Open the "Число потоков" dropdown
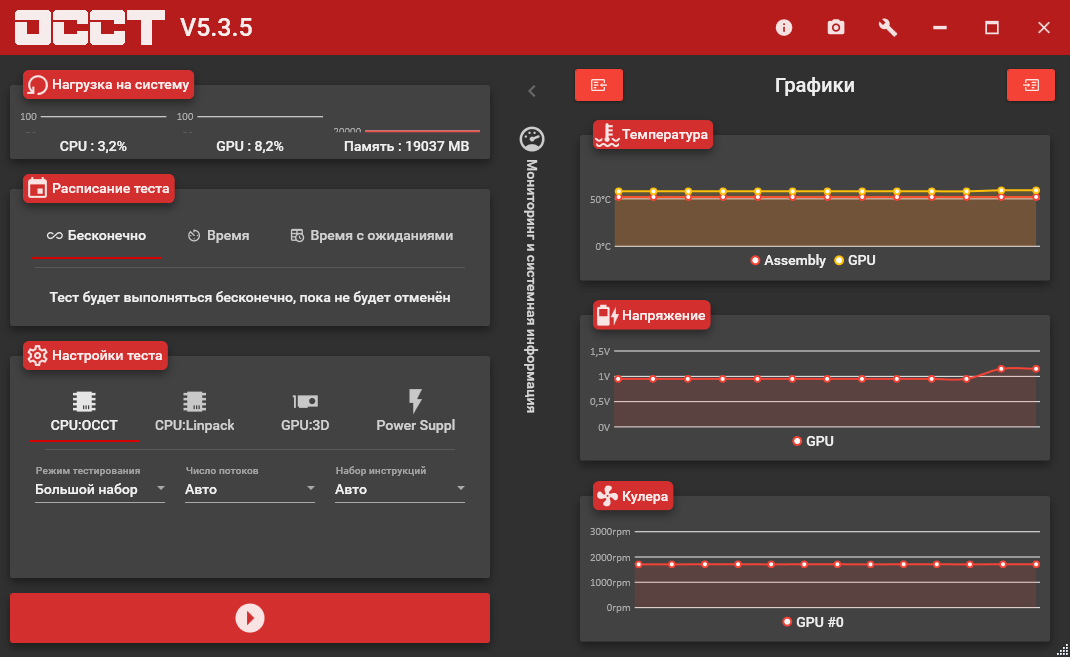This screenshot has height=657, width=1070. 250,489
